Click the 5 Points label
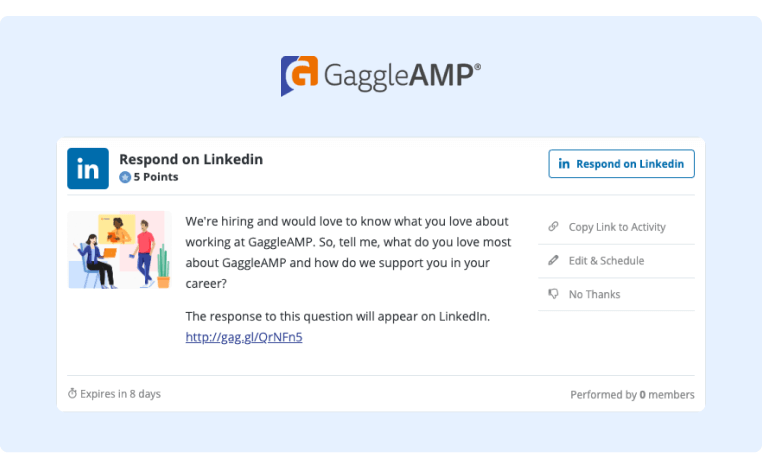This screenshot has height=469, width=762. click(x=155, y=177)
